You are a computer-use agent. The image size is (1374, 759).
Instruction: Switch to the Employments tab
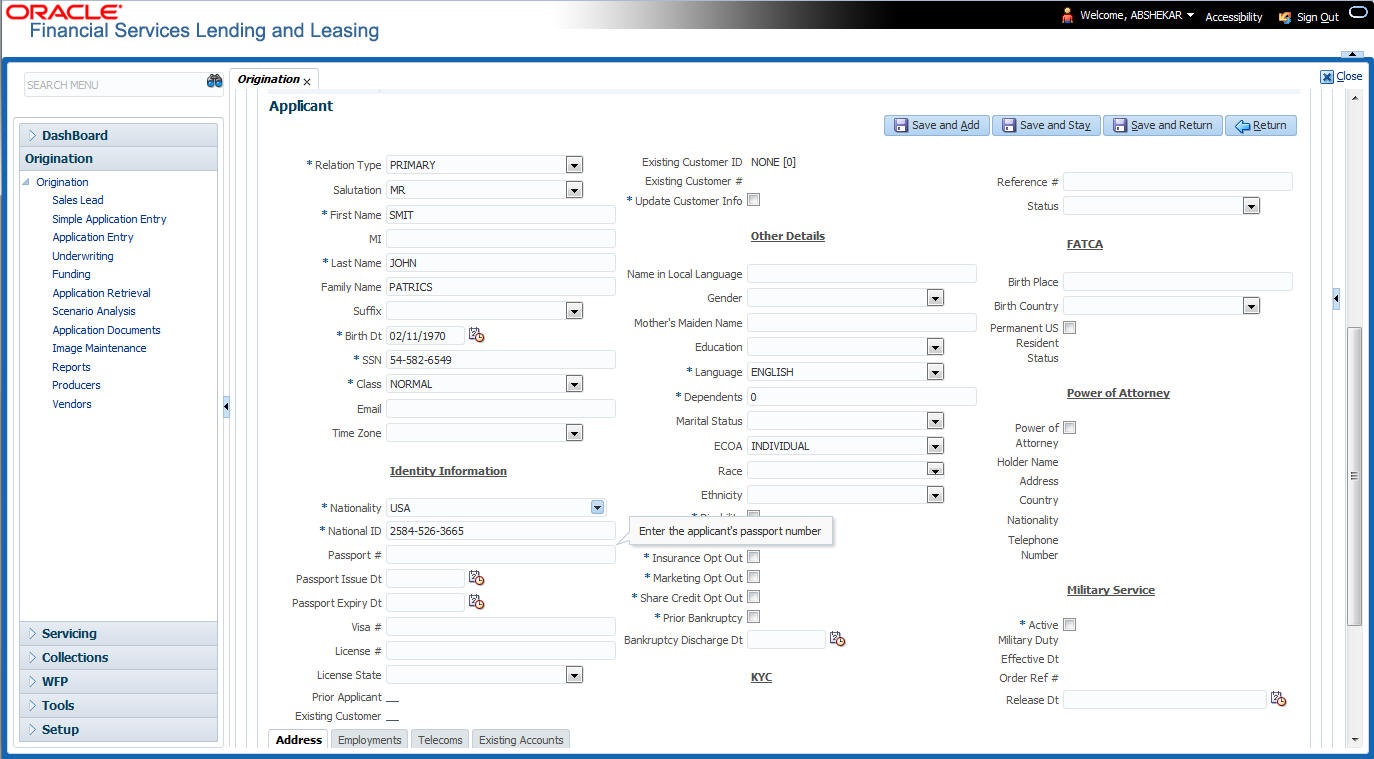point(370,740)
